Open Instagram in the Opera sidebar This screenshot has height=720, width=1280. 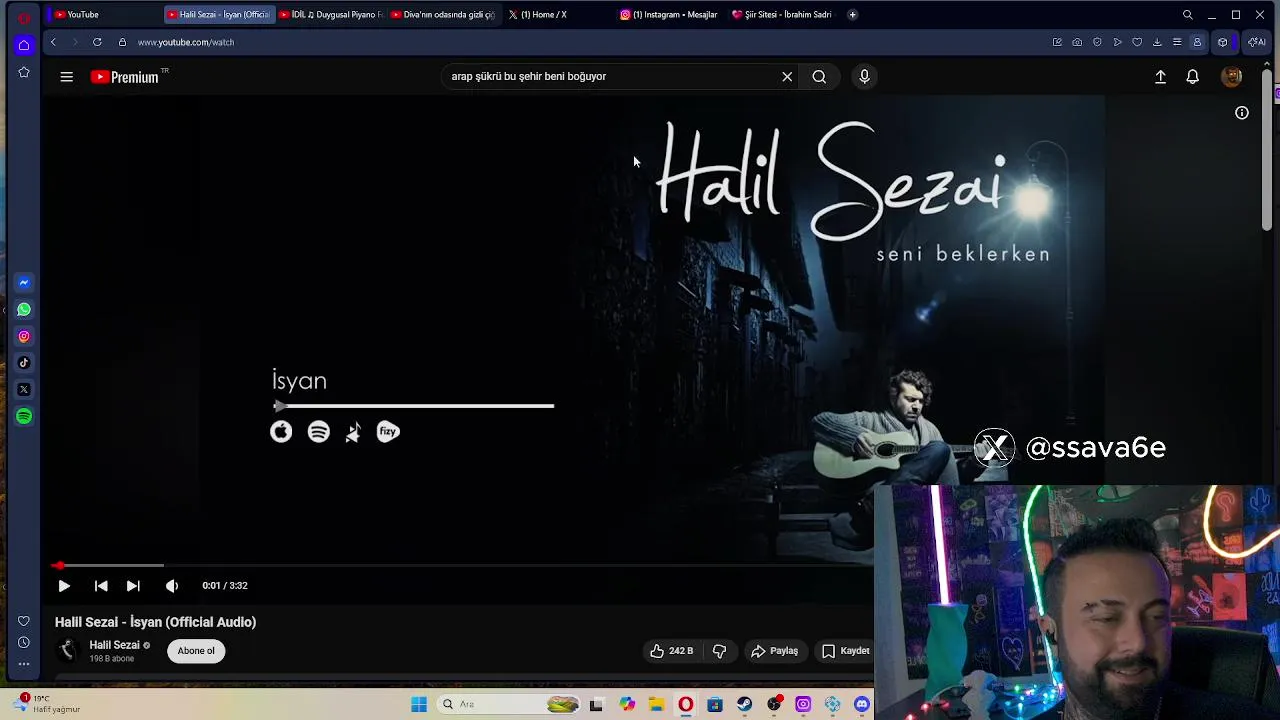(24, 337)
